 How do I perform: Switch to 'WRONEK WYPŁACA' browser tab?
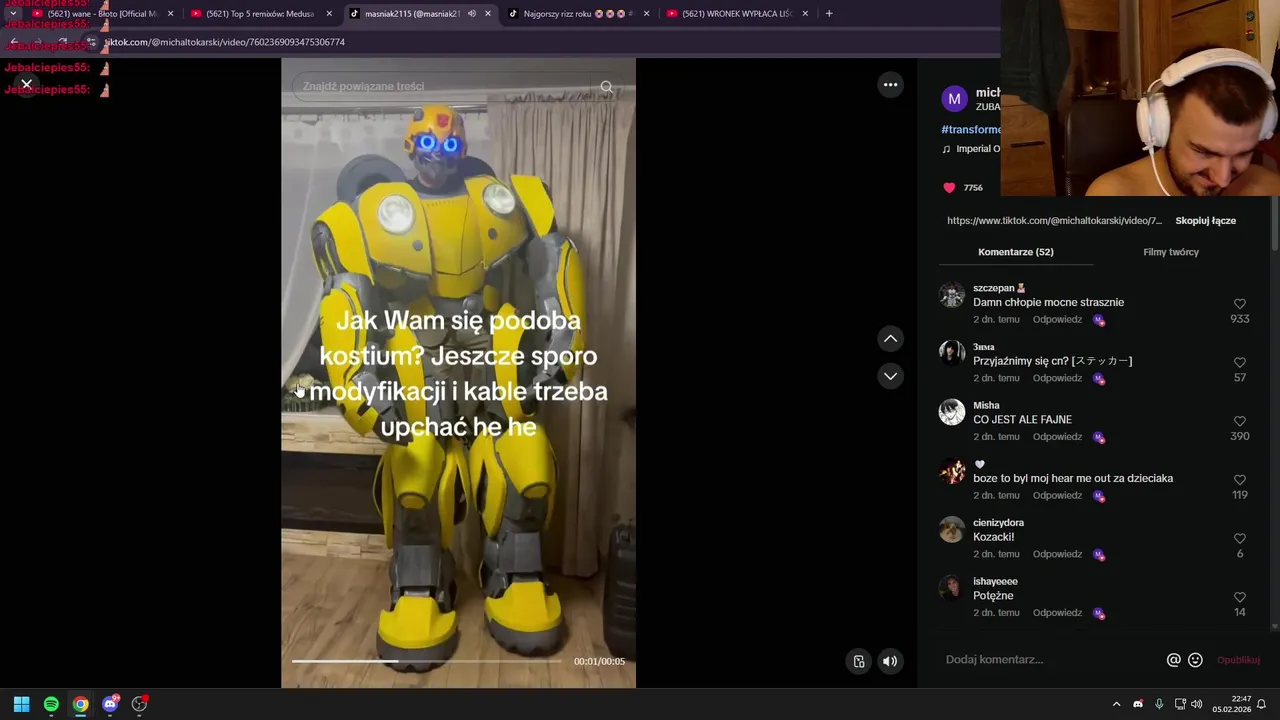click(737, 14)
